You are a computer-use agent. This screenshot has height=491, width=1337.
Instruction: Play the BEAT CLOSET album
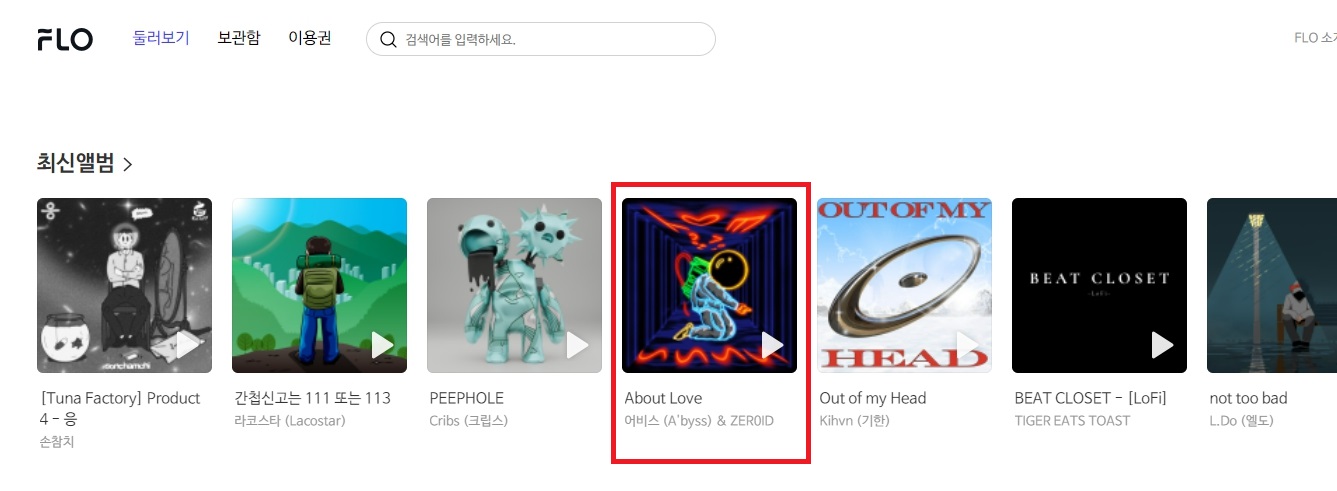coord(1162,345)
